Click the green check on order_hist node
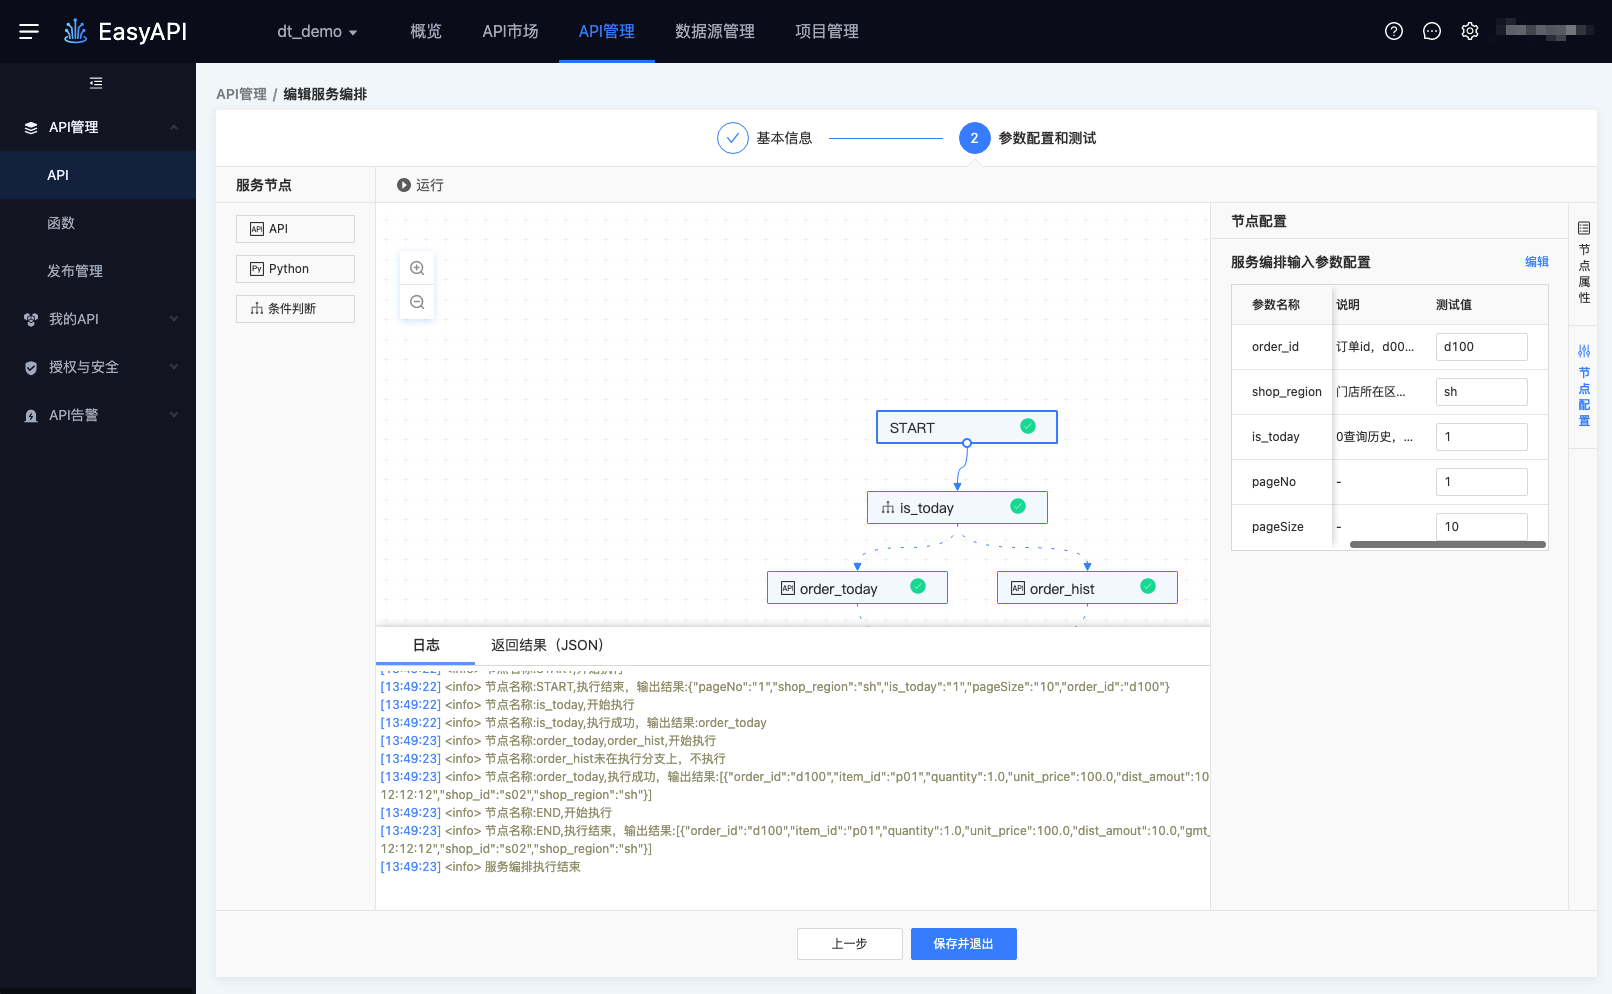Viewport: 1612px width, 994px height. click(x=1148, y=586)
